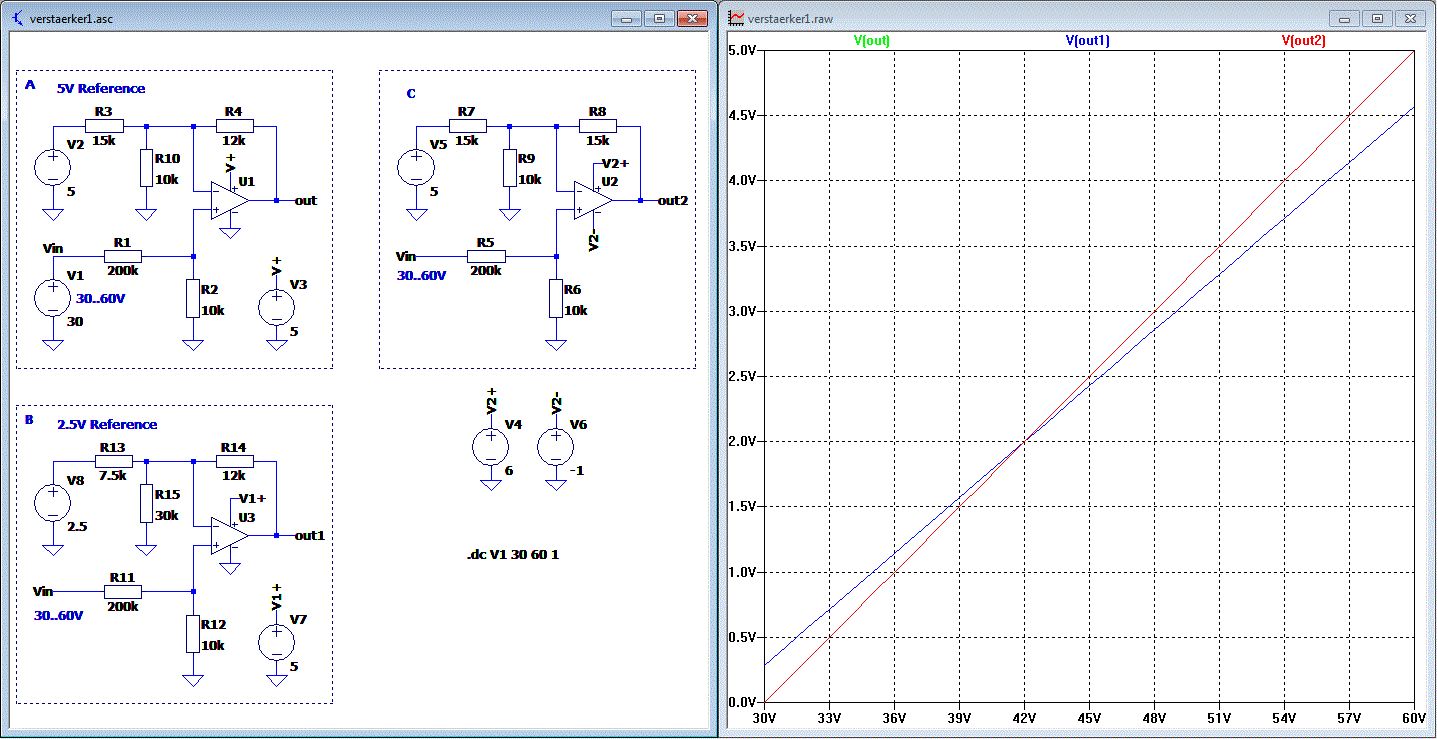
Task: Click the .dc V1 30 60 1 directive
Action: point(512,553)
